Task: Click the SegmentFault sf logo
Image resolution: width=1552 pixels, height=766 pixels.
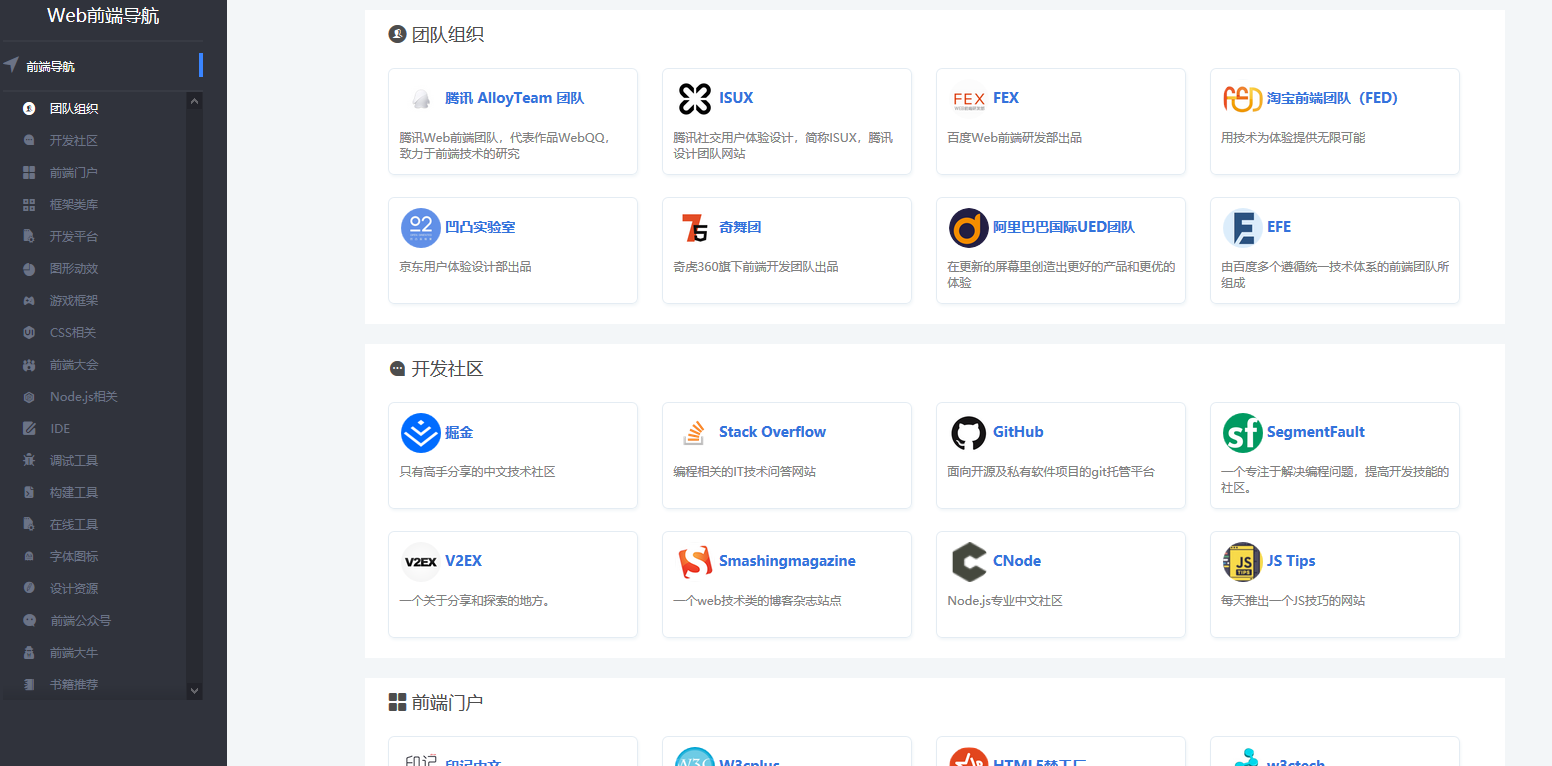Action: 1243,433
